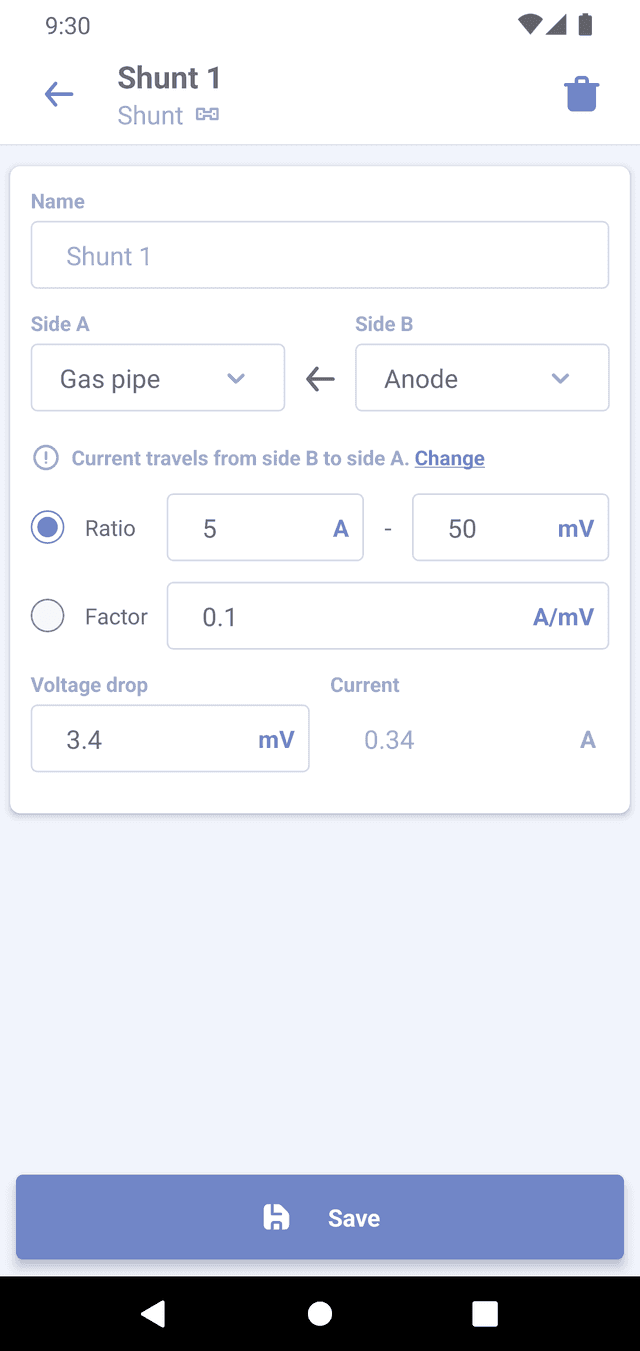Save the shunt settings

tap(320, 1217)
